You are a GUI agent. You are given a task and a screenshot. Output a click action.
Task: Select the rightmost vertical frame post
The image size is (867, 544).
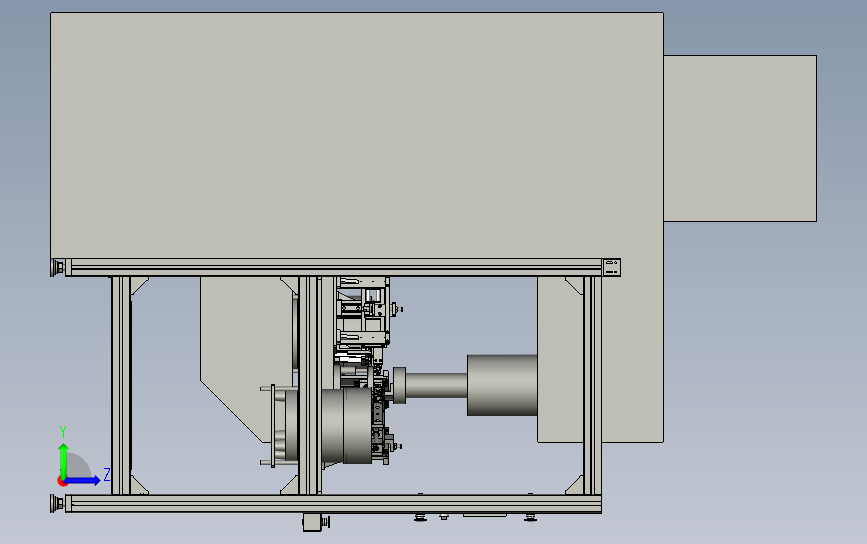(x=592, y=385)
